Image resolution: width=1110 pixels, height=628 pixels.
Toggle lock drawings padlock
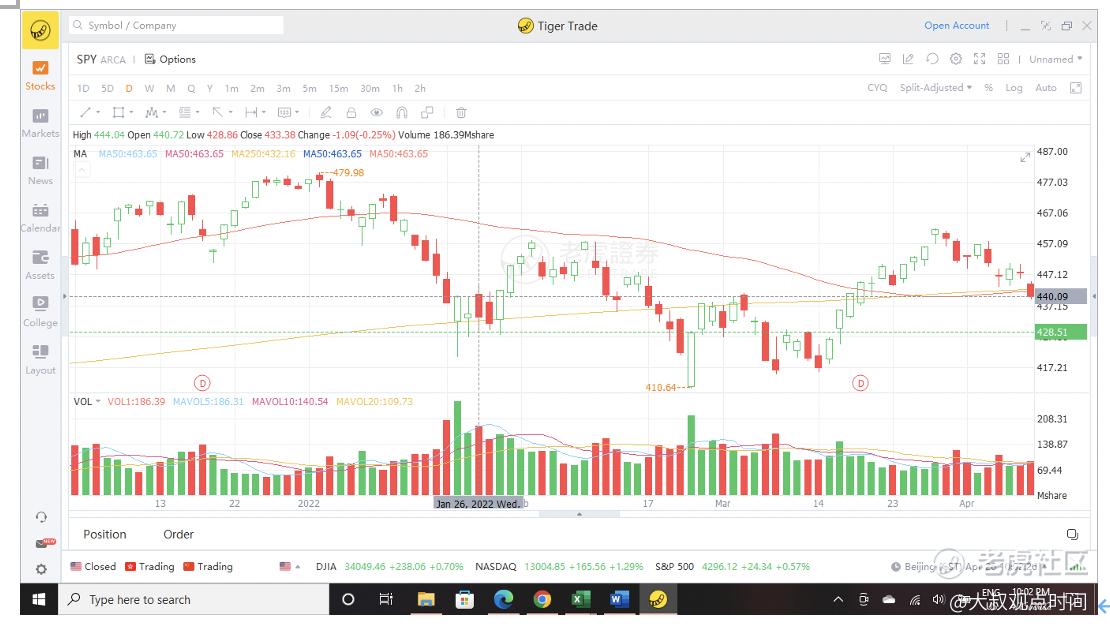click(351, 113)
